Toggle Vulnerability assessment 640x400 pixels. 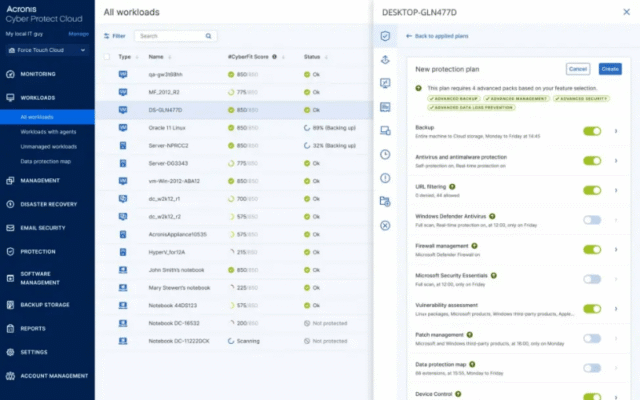pyautogui.click(x=592, y=309)
